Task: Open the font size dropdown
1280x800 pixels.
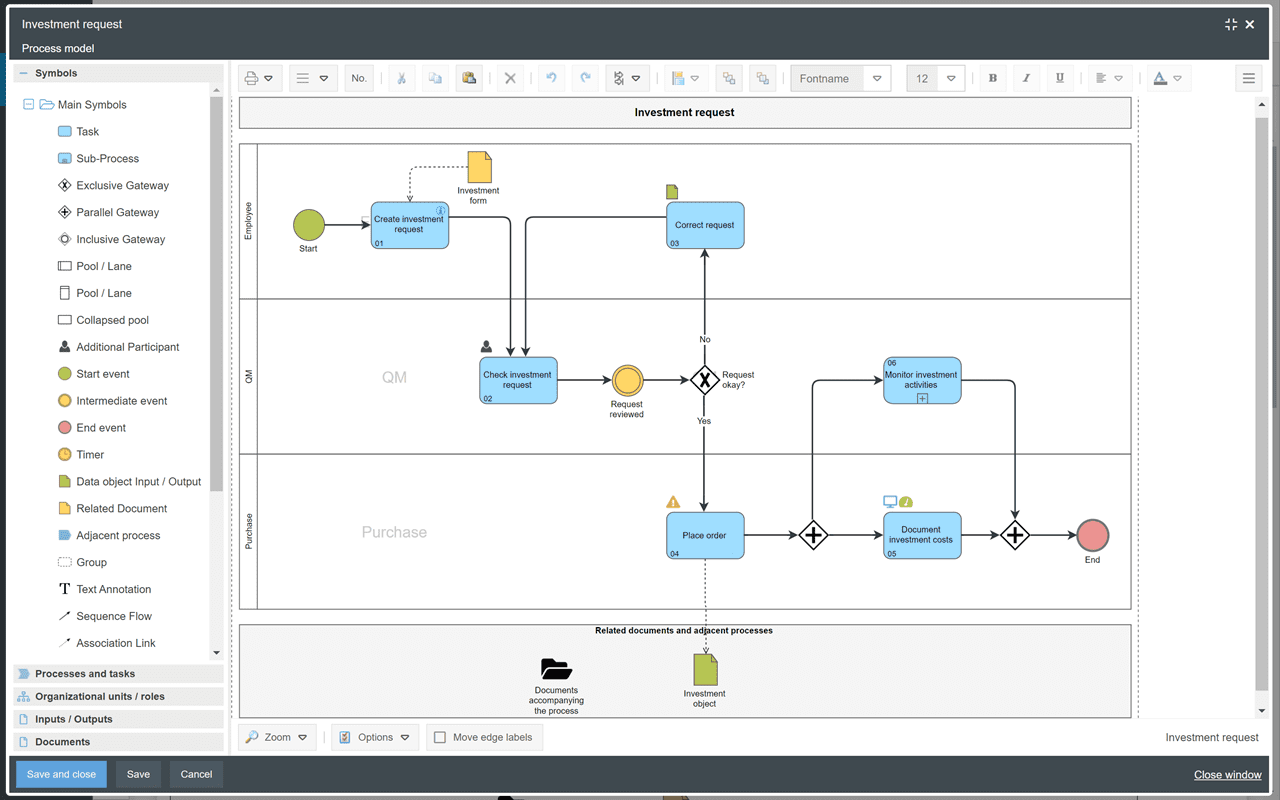Action: point(949,77)
